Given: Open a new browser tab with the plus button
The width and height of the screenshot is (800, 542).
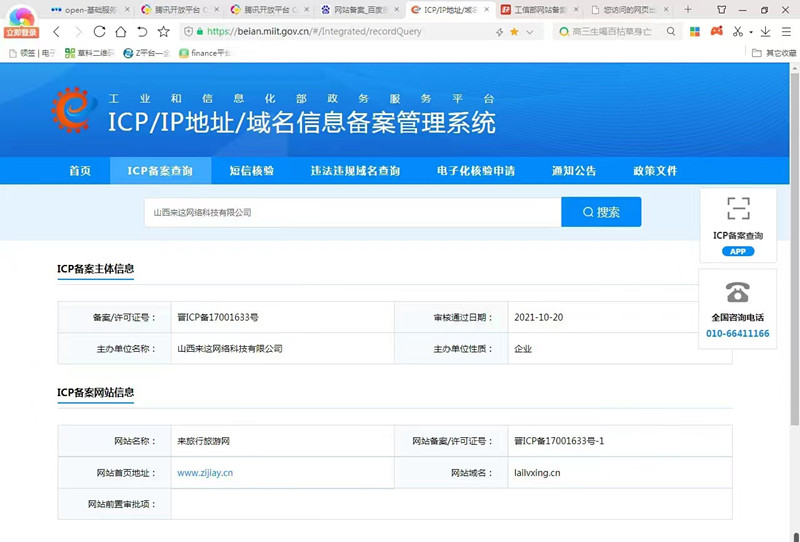Looking at the screenshot, I should pos(688,9).
